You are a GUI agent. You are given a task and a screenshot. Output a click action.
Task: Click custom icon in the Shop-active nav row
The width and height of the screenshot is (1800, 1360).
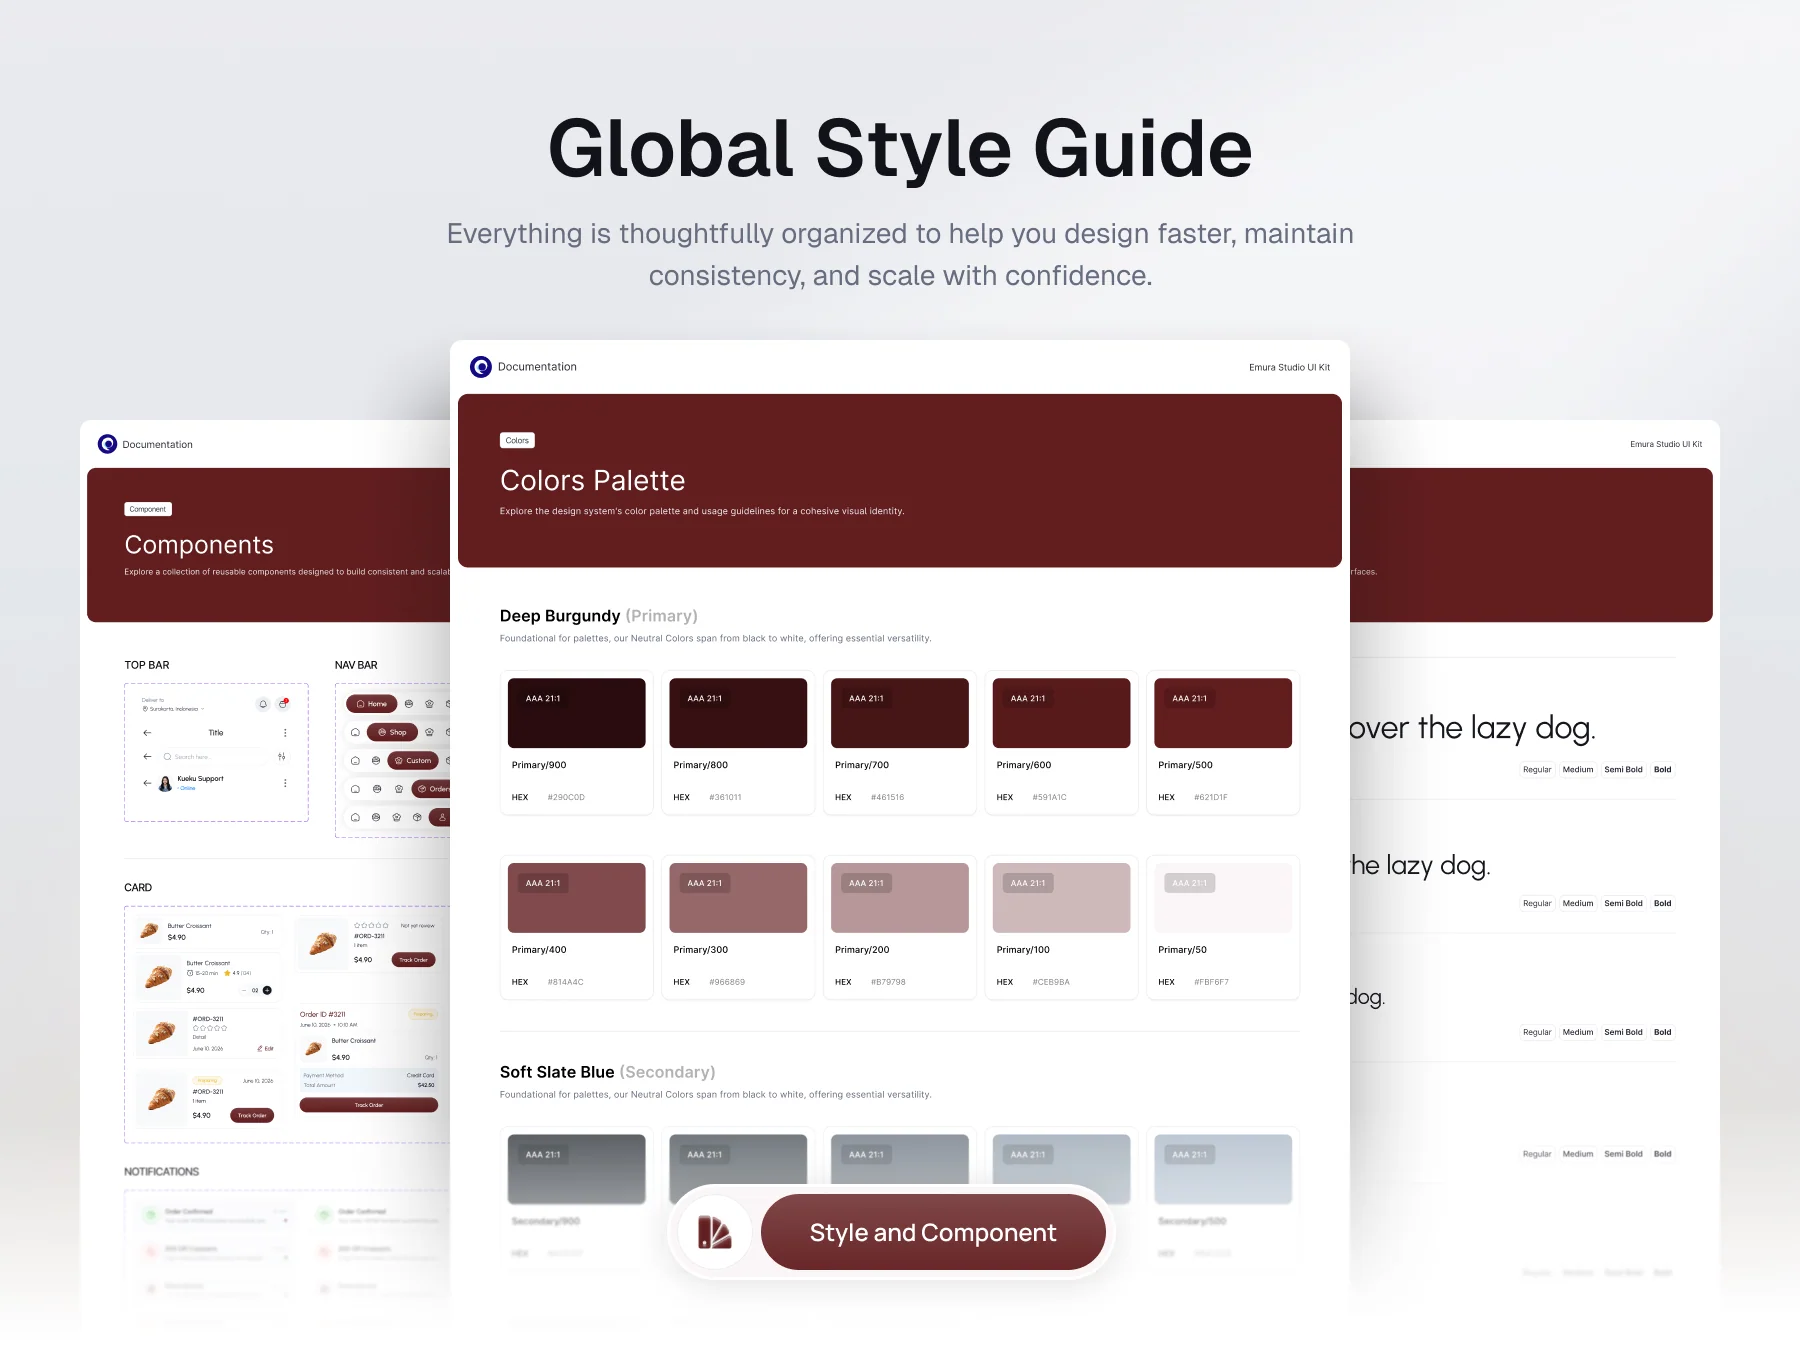[x=429, y=732]
